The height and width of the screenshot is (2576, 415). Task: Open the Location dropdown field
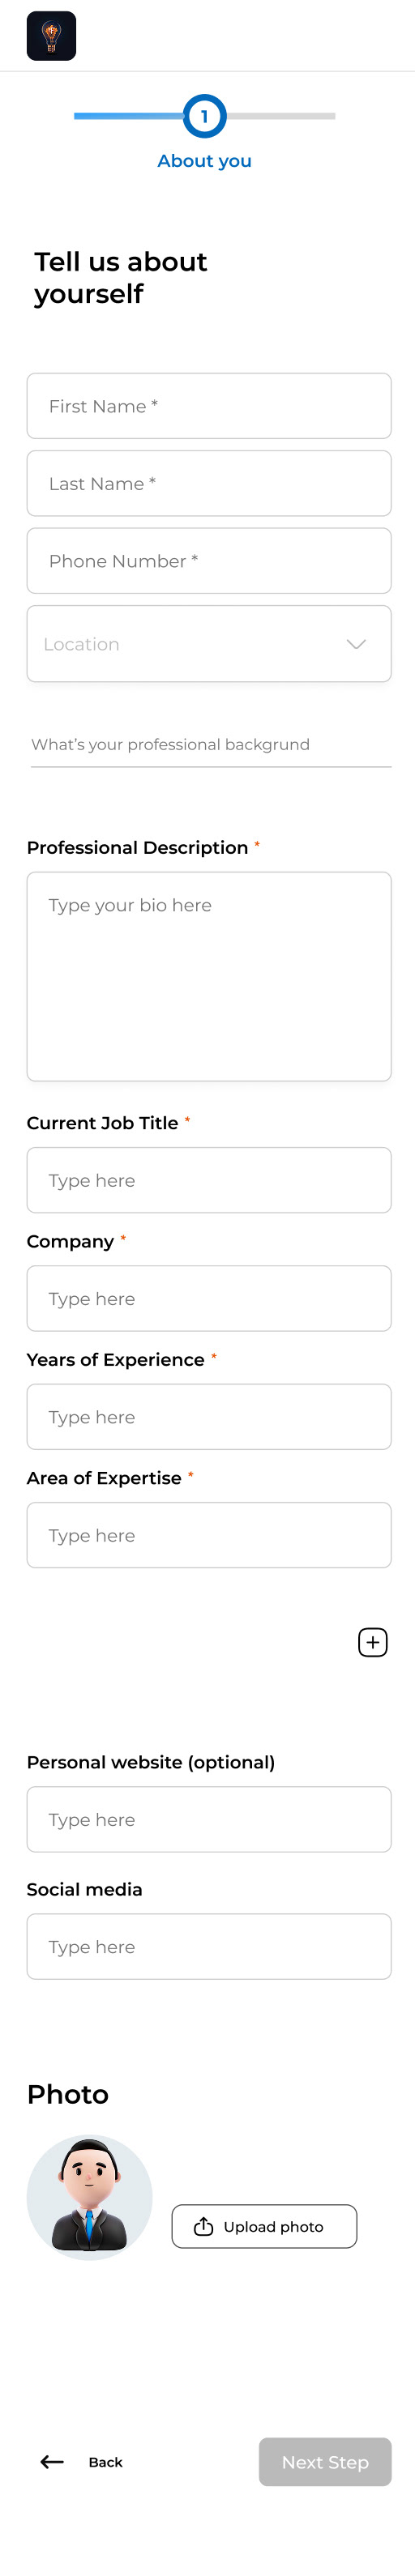209,644
